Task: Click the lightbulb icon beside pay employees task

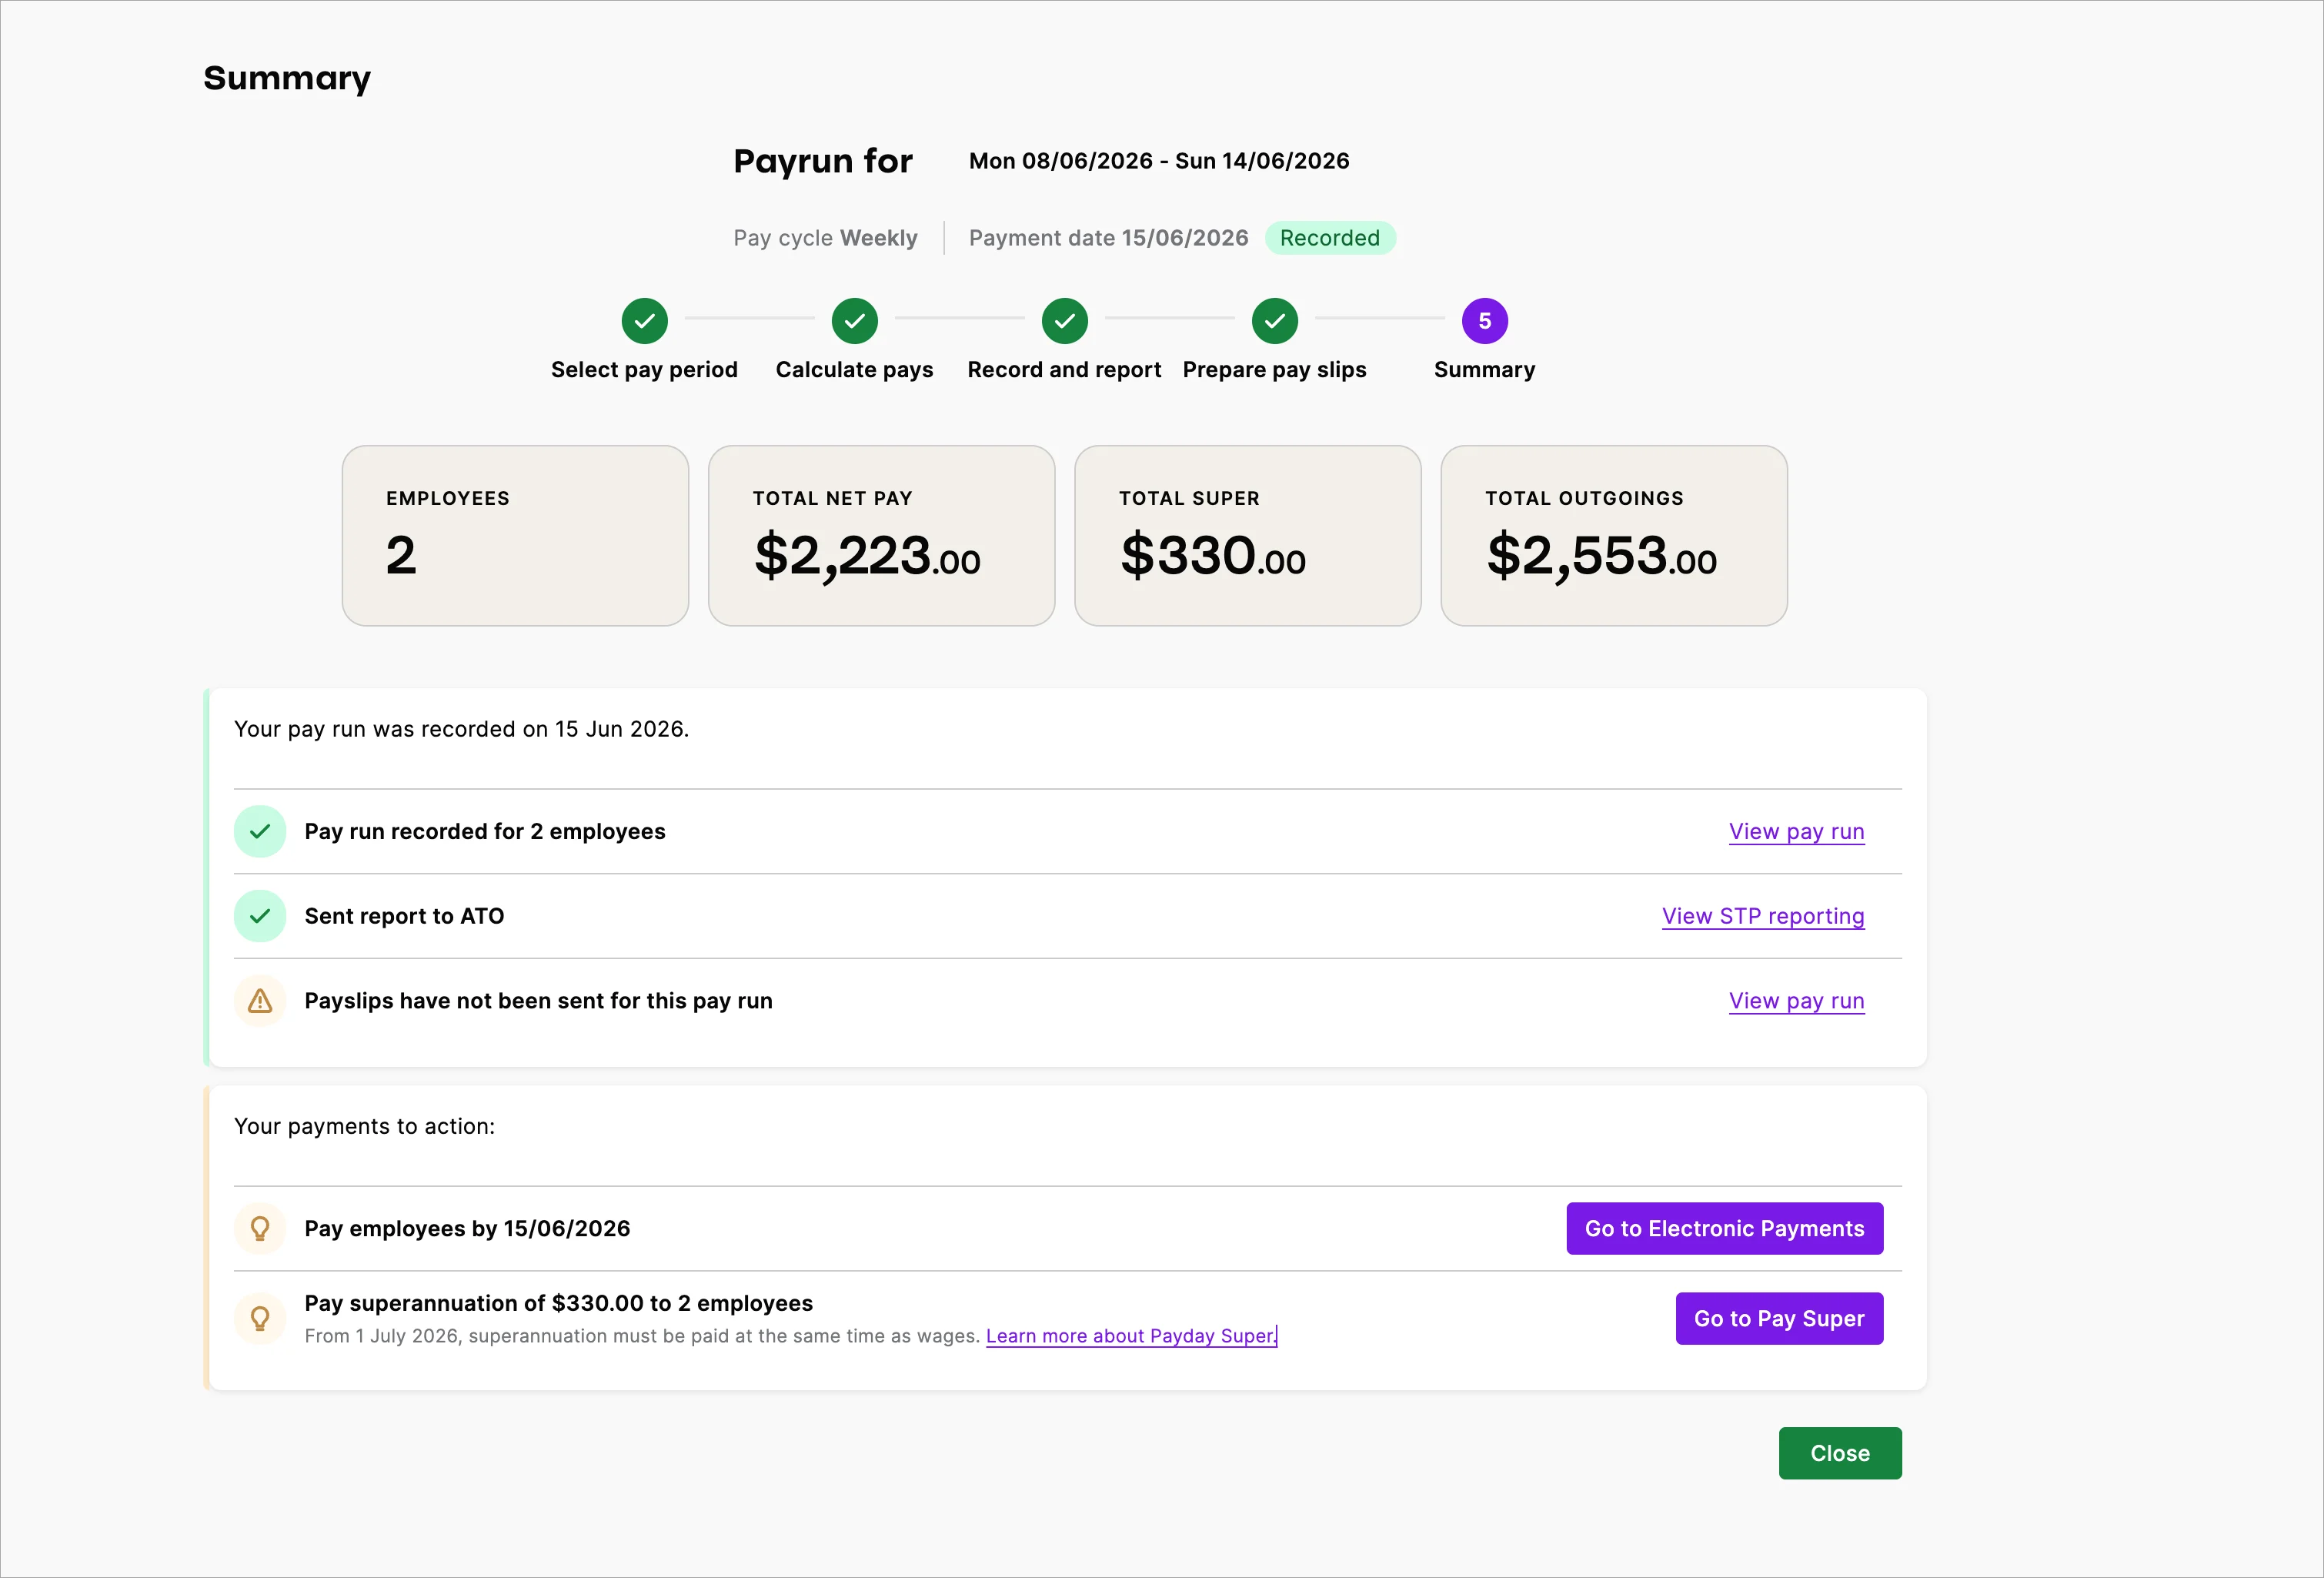Action: [259, 1228]
